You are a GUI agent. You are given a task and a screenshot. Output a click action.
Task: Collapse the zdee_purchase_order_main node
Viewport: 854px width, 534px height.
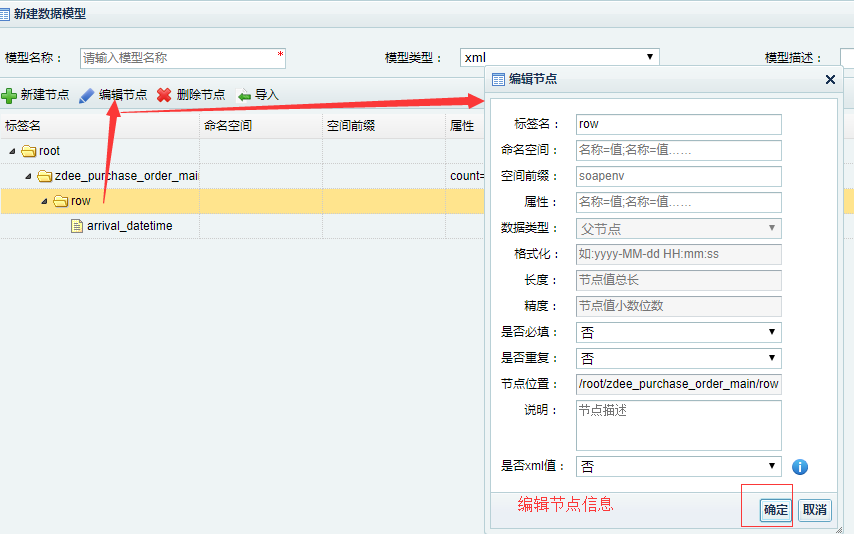point(28,177)
